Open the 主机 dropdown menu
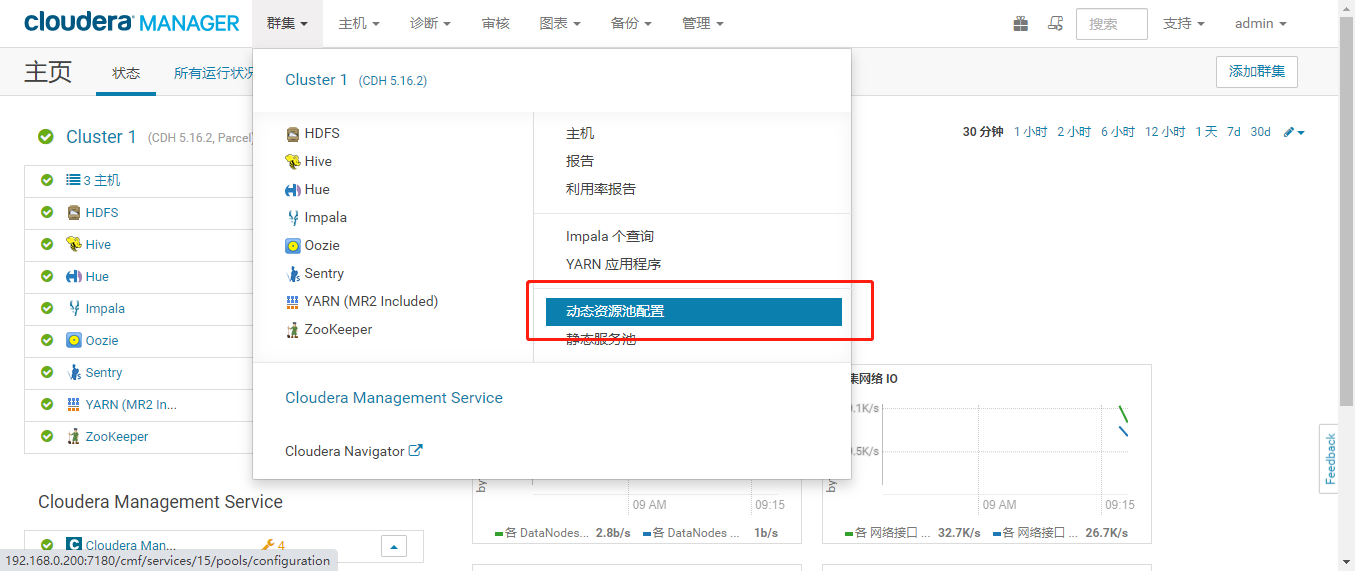The width and height of the screenshot is (1355, 571). 359,23
